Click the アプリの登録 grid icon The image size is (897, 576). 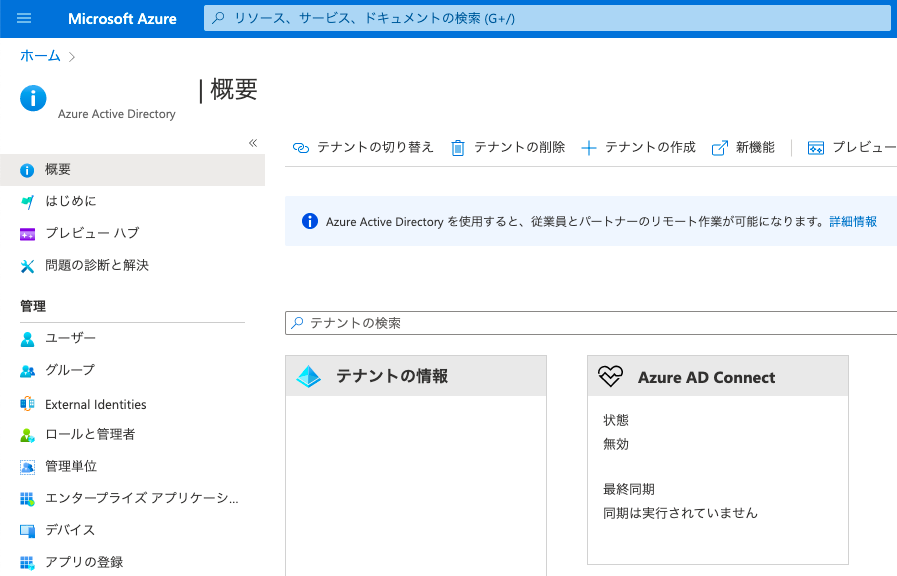click(27, 563)
